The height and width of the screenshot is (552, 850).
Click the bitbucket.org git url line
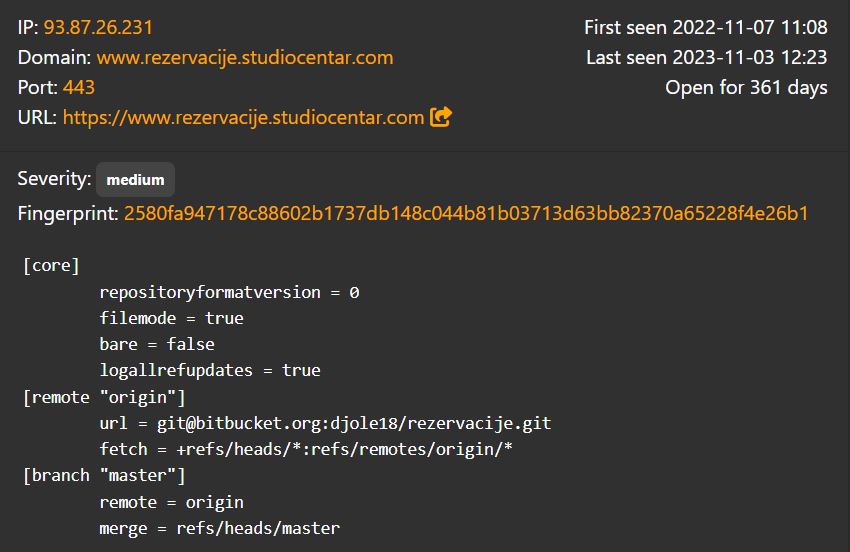[325, 423]
